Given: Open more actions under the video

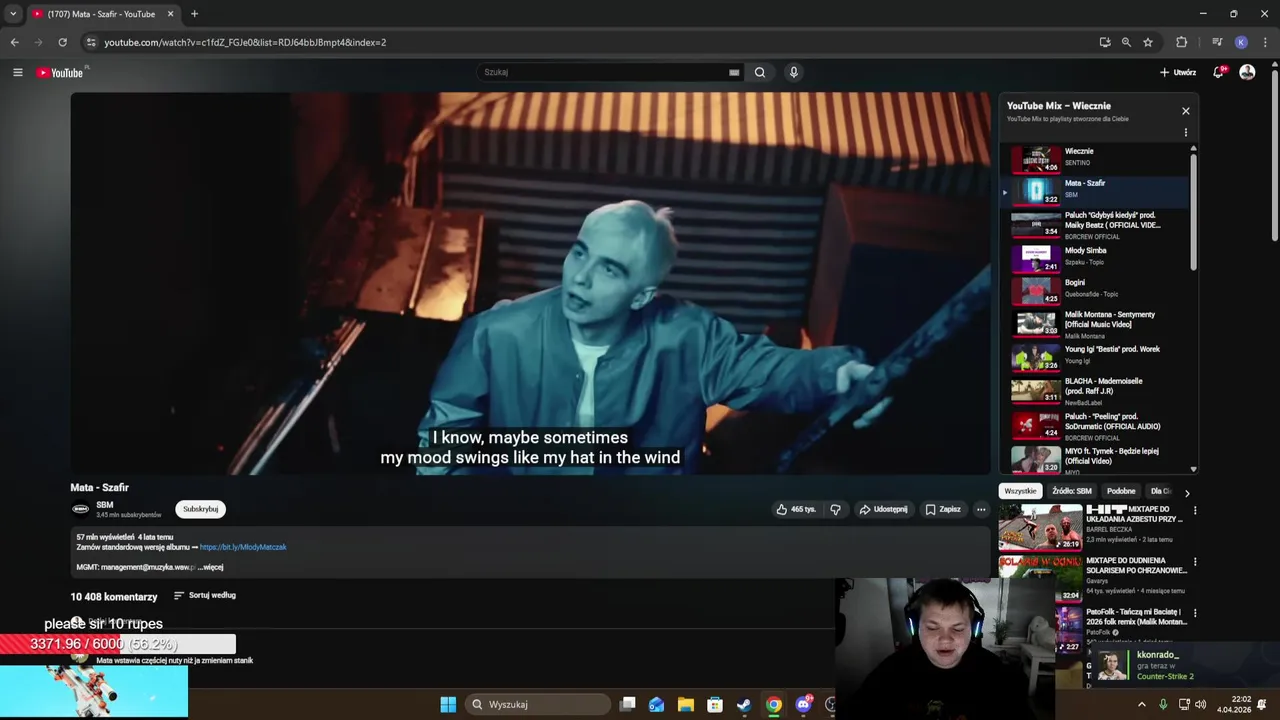Looking at the screenshot, I should click(x=981, y=509).
